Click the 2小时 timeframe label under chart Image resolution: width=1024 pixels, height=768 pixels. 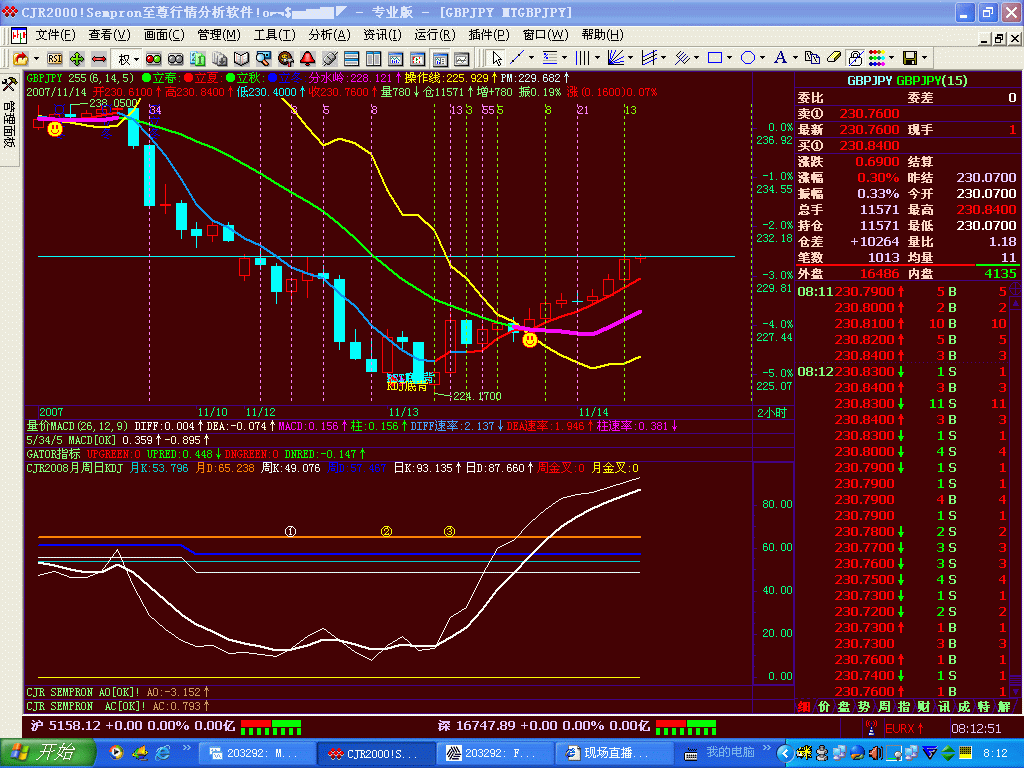(x=771, y=412)
